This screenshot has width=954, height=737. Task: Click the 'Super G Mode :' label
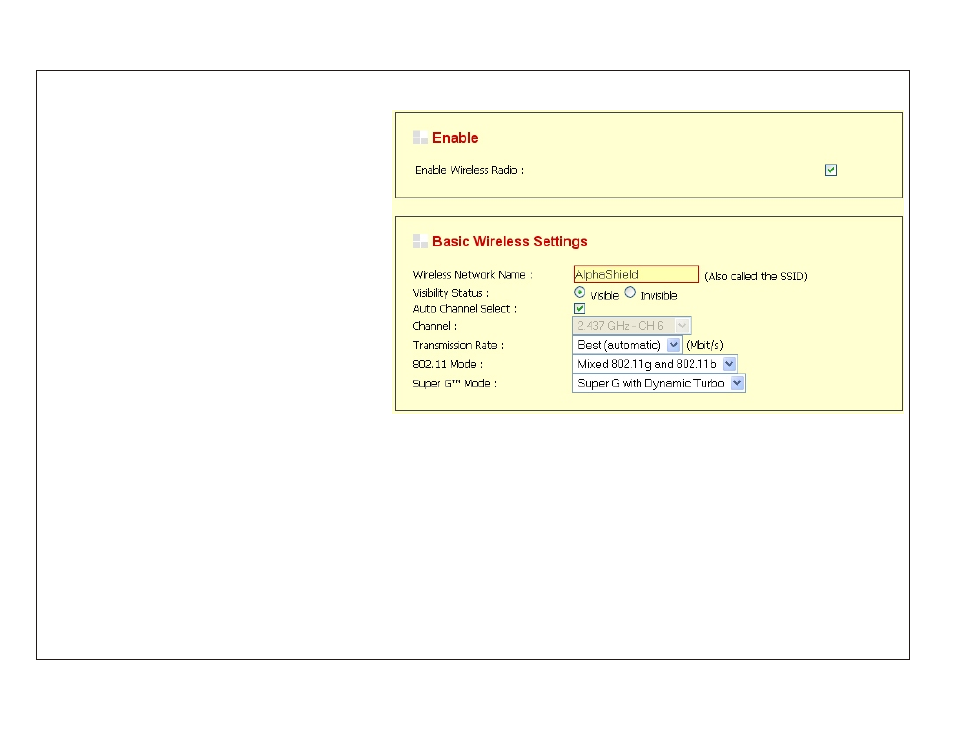pyautogui.click(x=454, y=383)
